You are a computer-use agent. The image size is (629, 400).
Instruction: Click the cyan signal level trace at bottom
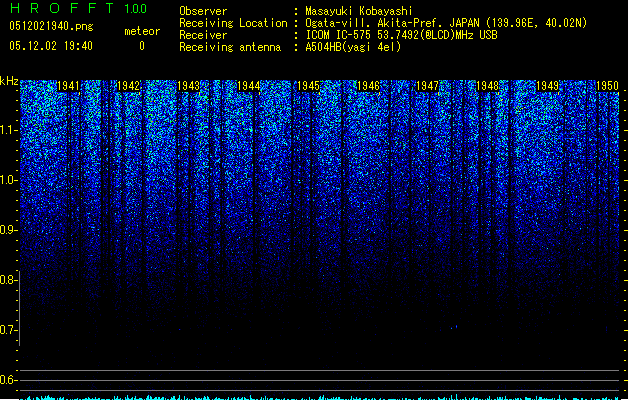point(320,397)
